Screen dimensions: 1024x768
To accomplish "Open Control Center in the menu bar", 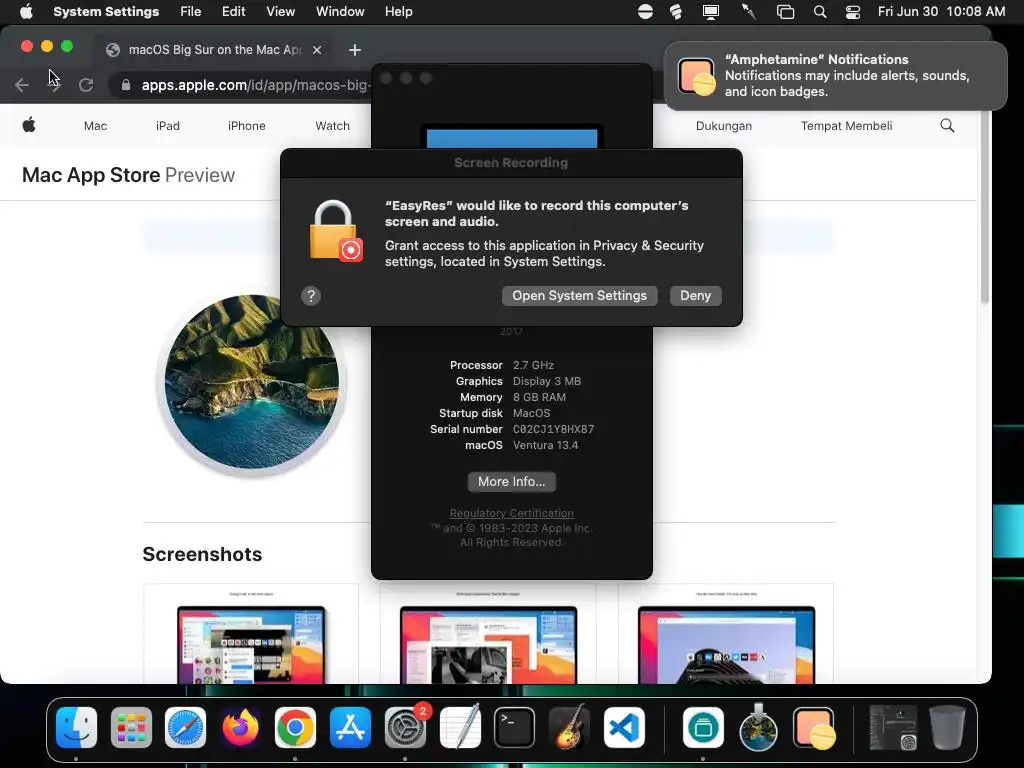I will click(x=852, y=12).
